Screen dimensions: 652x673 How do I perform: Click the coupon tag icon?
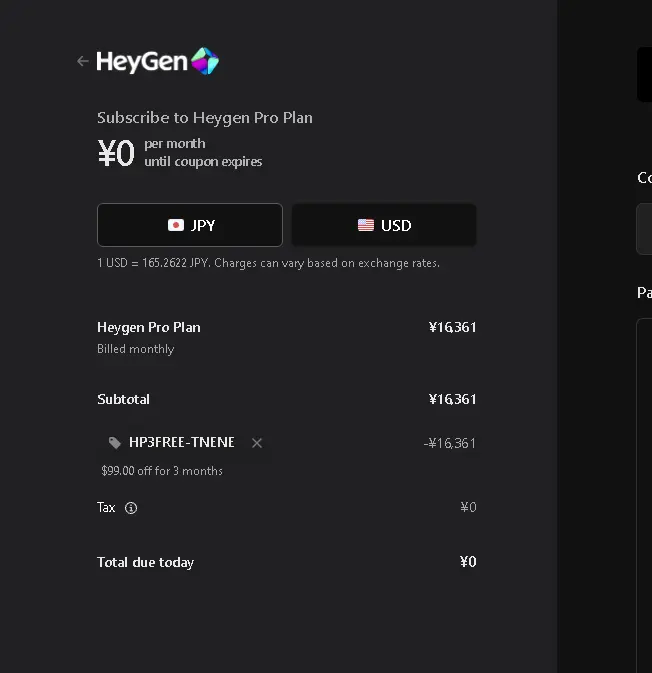[115, 443]
